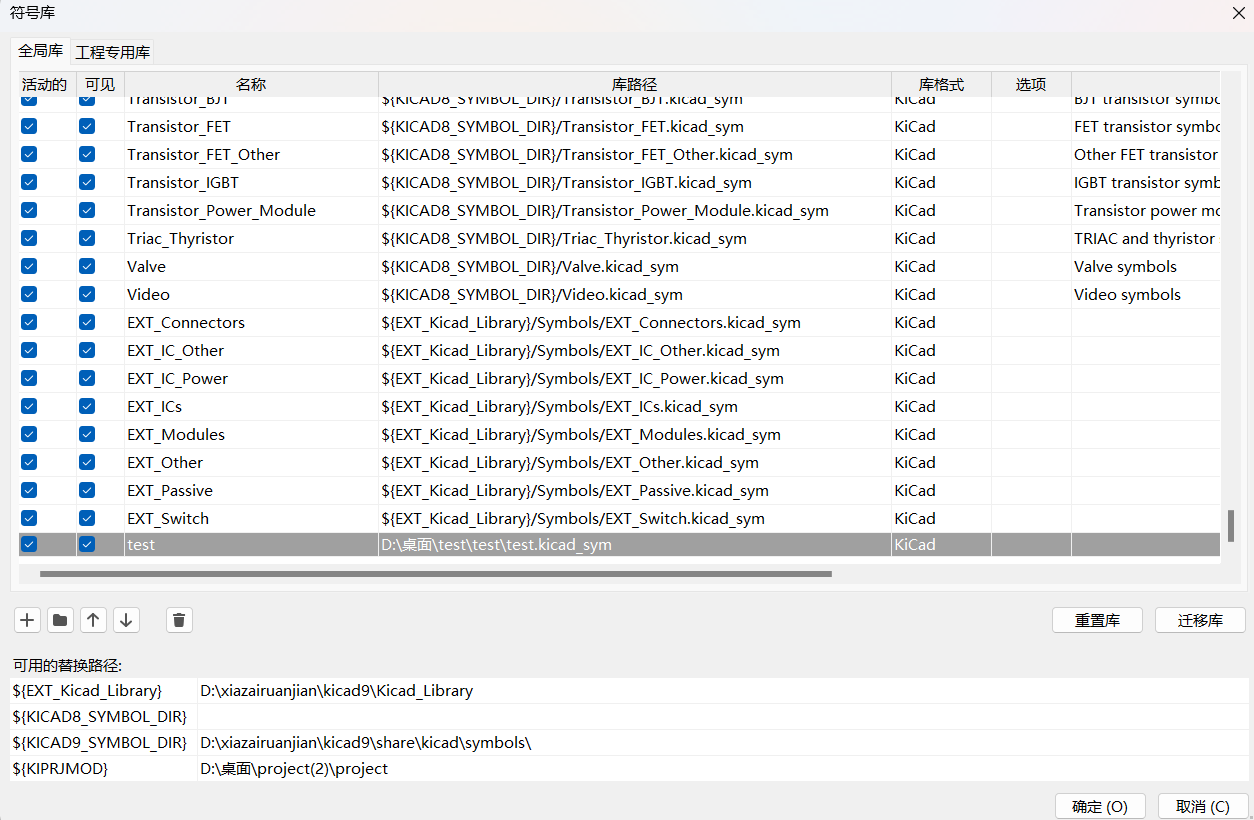Image resolution: width=1254 pixels, height=820 pixels.
Task: Confirm with the 确定 (O) button
Action: coord(1099,806)
